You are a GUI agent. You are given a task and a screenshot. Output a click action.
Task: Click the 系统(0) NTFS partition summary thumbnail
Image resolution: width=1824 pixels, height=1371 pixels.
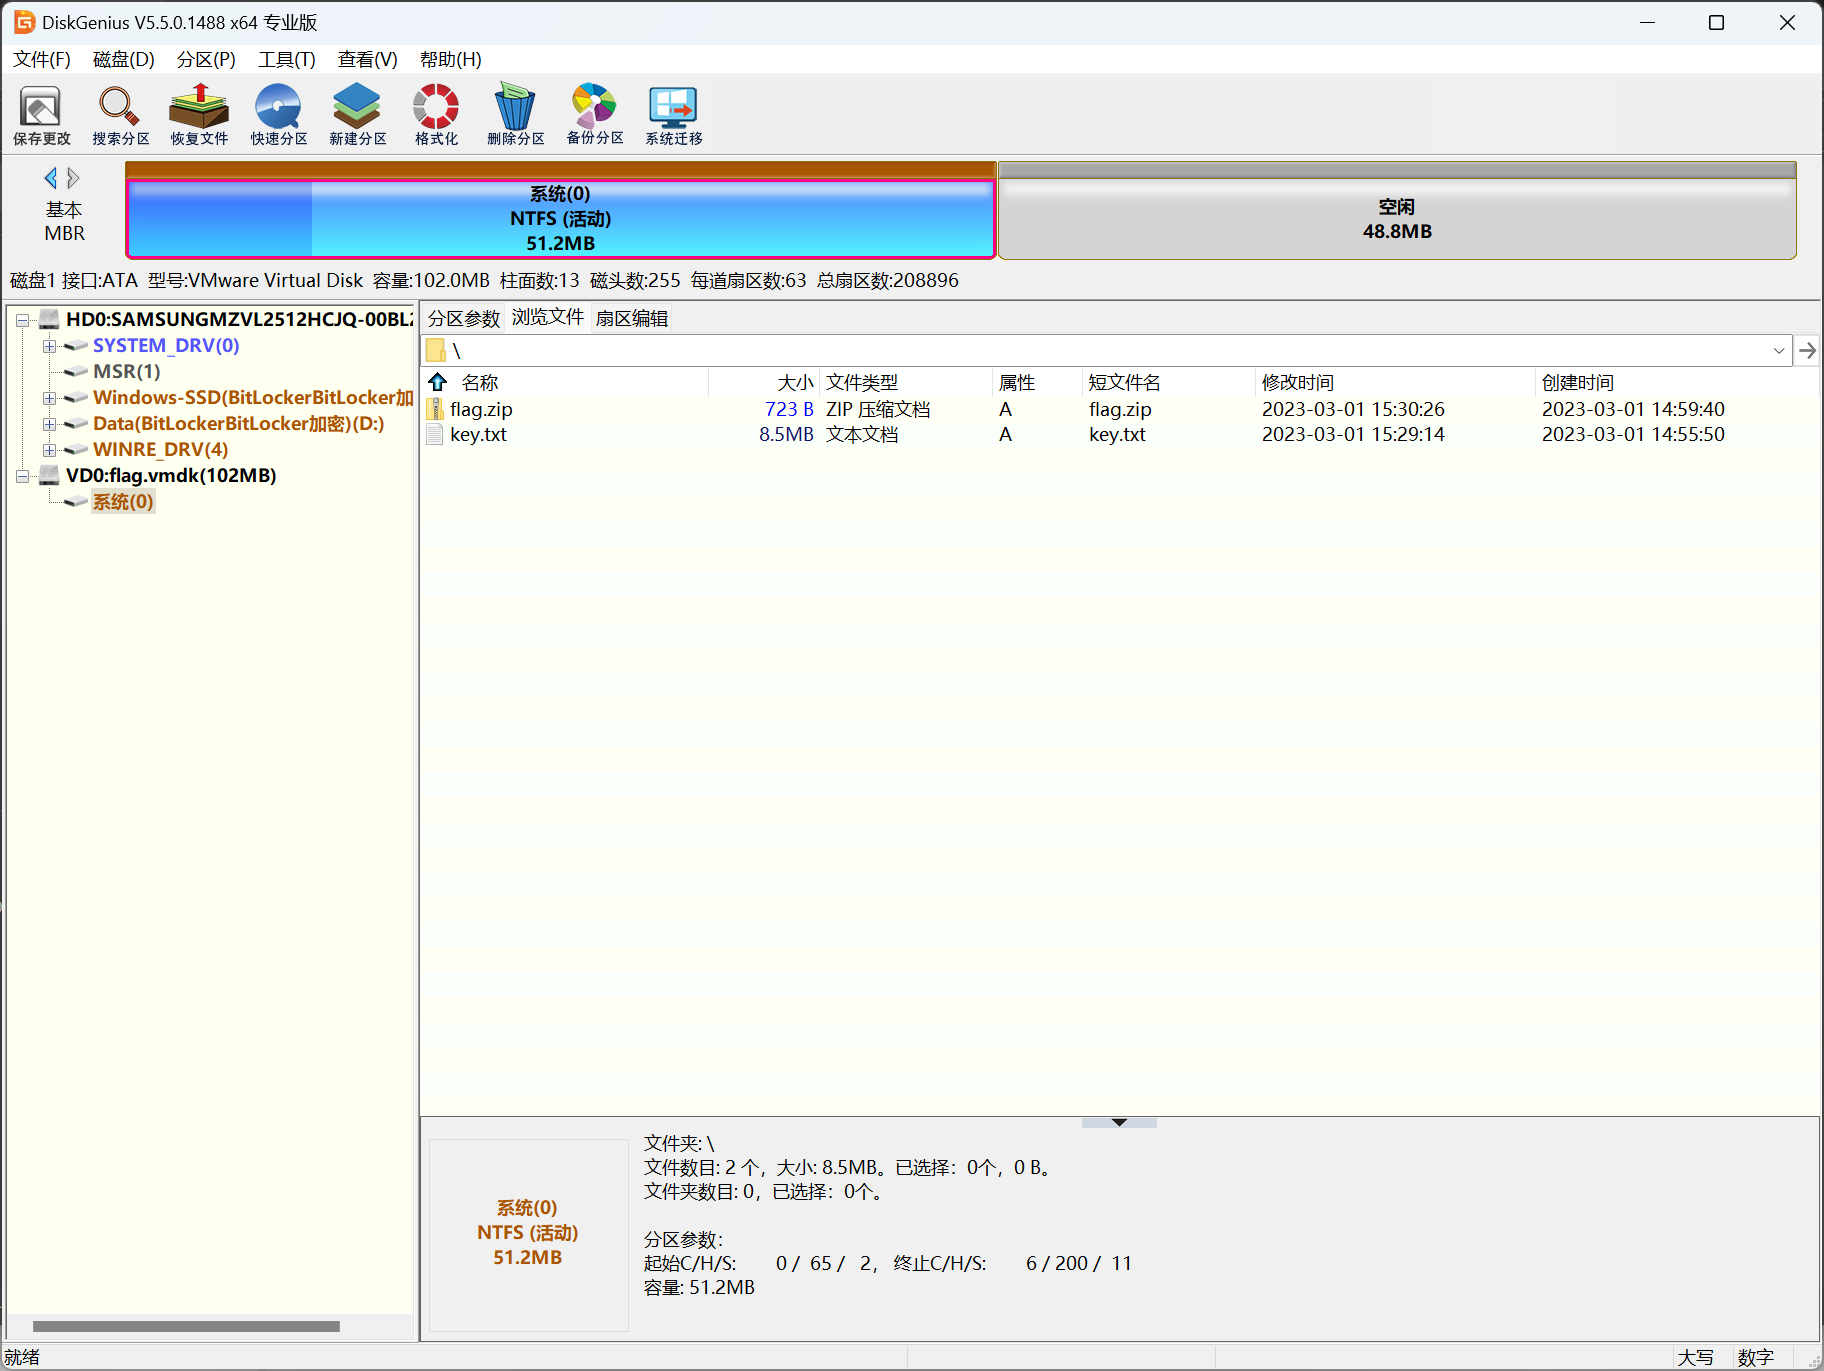tap(528, 1233)
